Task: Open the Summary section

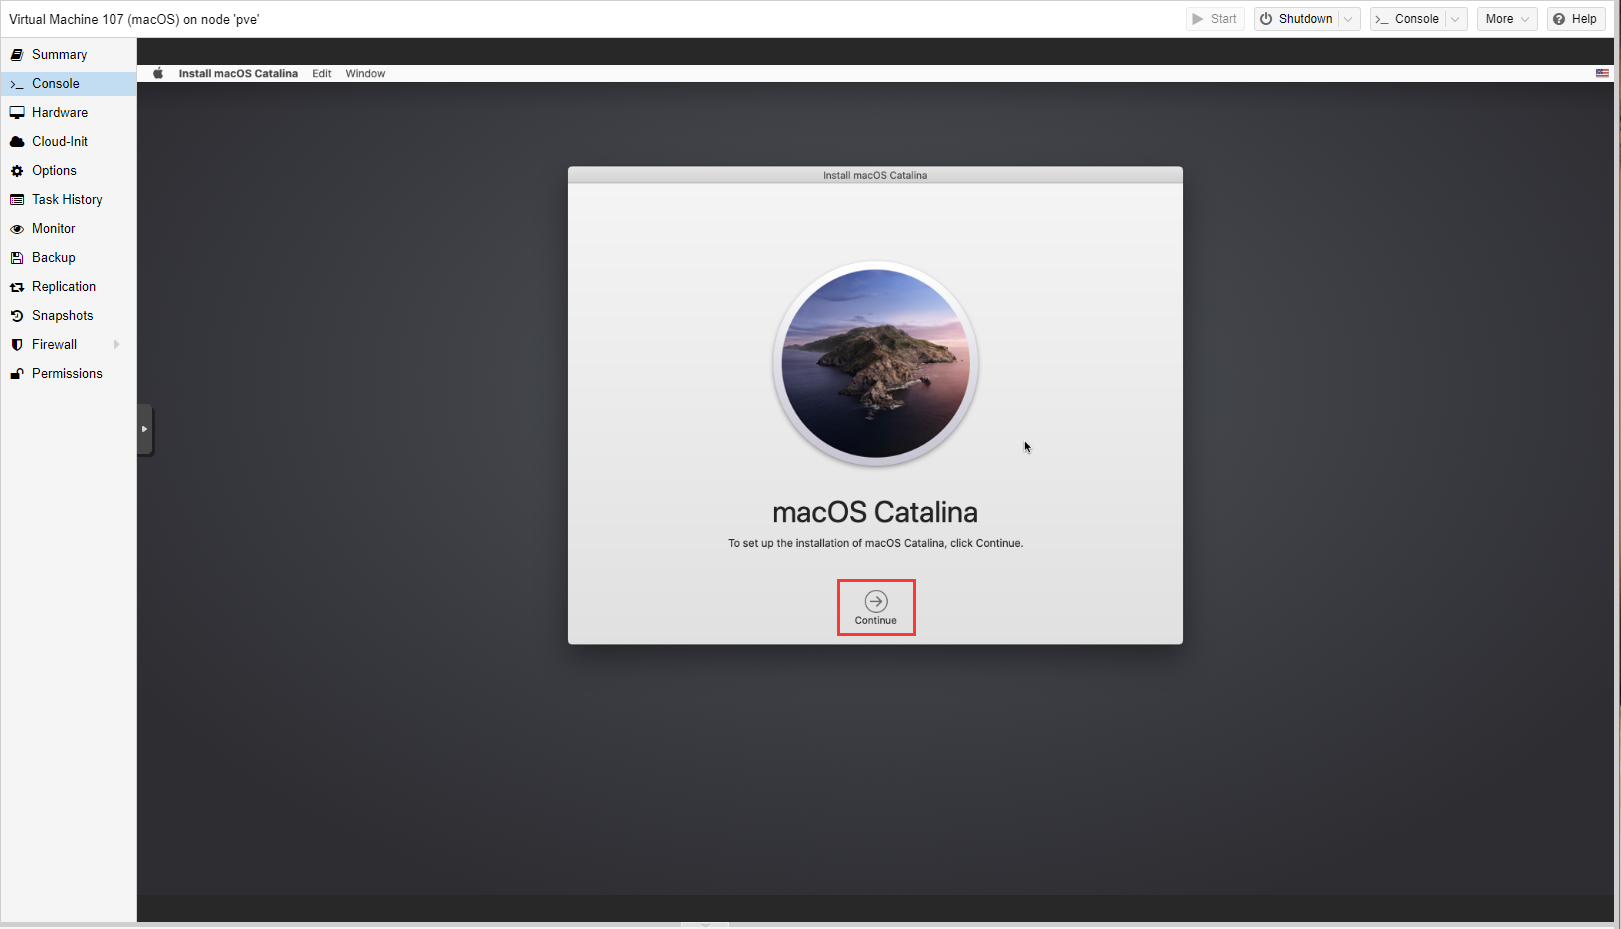Action: tap(59, 55)
